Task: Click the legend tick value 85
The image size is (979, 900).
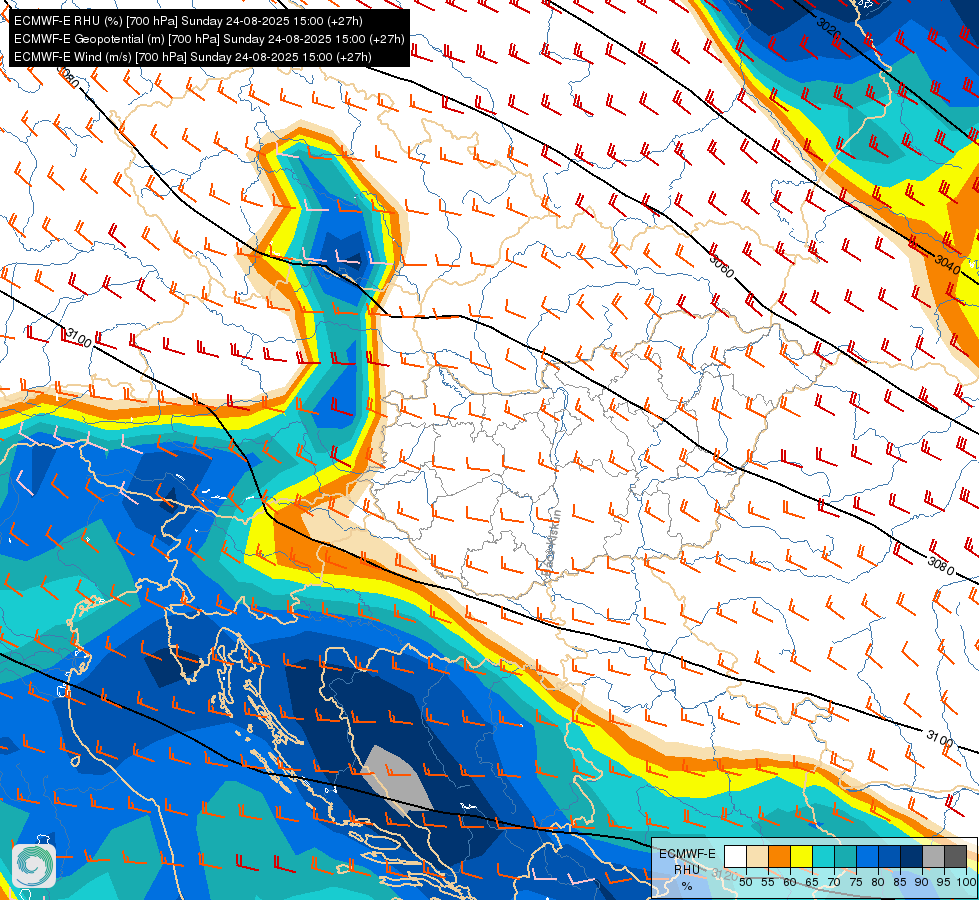Action: [x=900, y=882]
